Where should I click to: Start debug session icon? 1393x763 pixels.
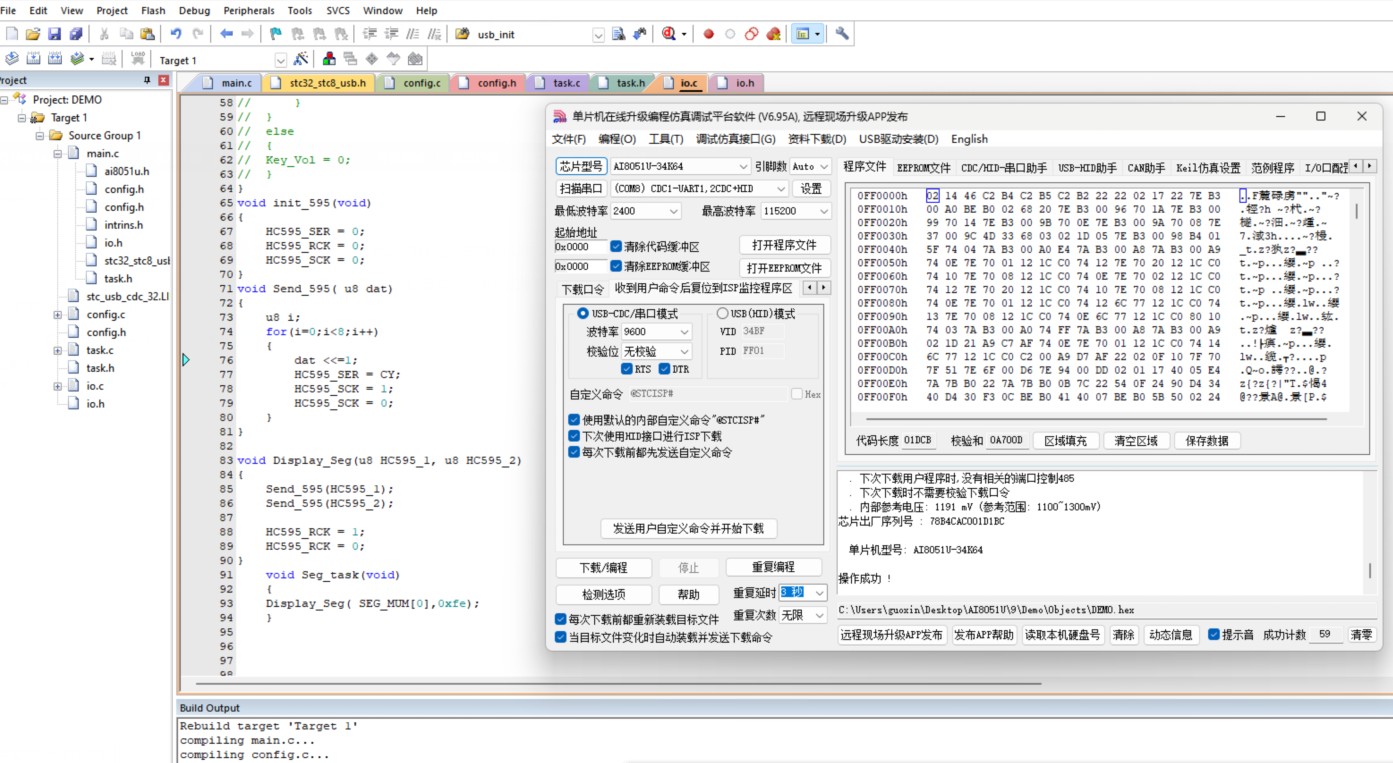pyautogui.click(x=668, y=34)
